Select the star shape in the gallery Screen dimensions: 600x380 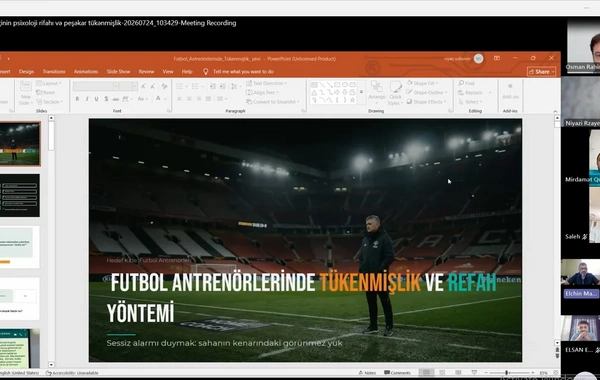pyautogui.click(x=352, y=100)
